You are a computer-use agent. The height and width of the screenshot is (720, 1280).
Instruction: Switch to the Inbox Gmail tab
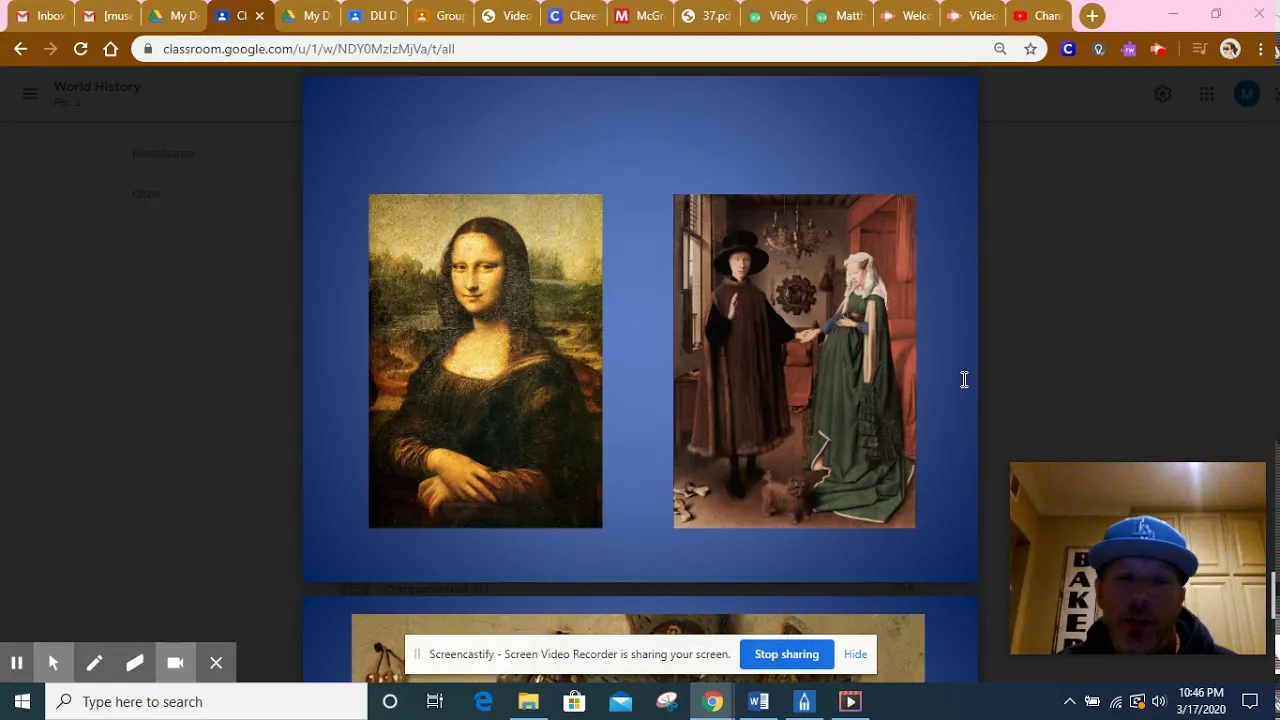[x=40, y=16]
